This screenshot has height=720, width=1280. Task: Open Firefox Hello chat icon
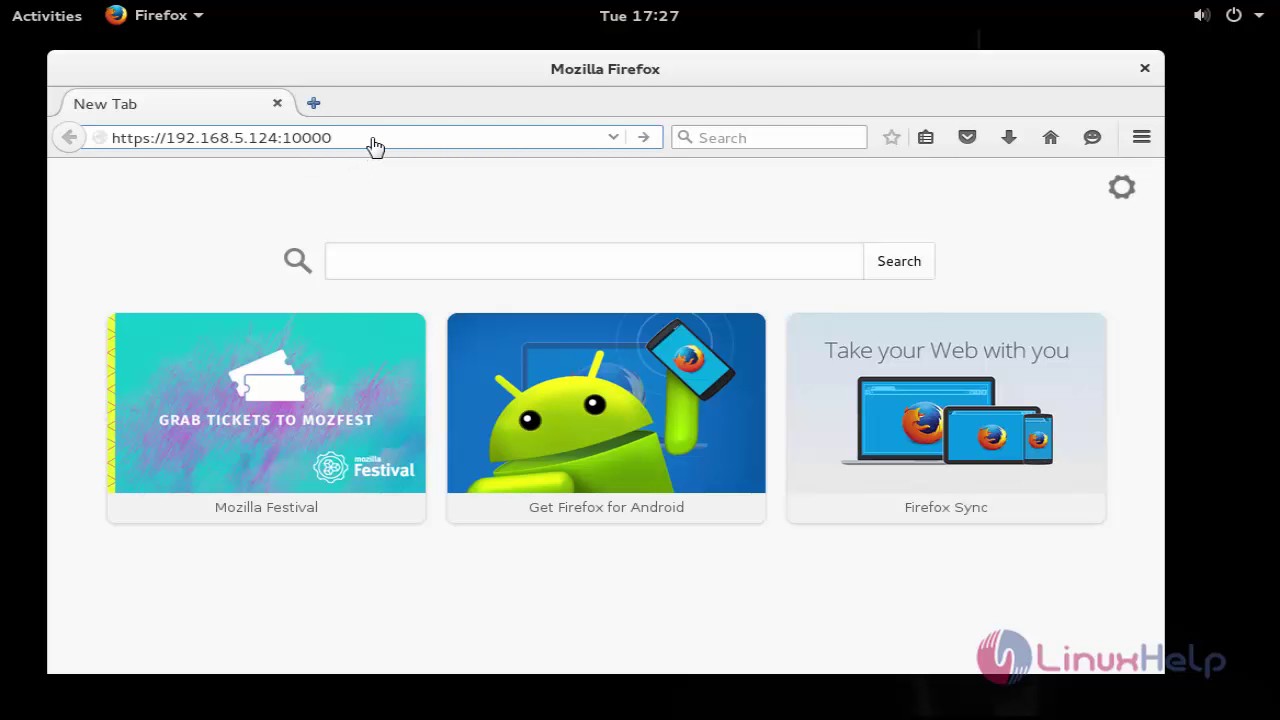tap(1092, 137)
